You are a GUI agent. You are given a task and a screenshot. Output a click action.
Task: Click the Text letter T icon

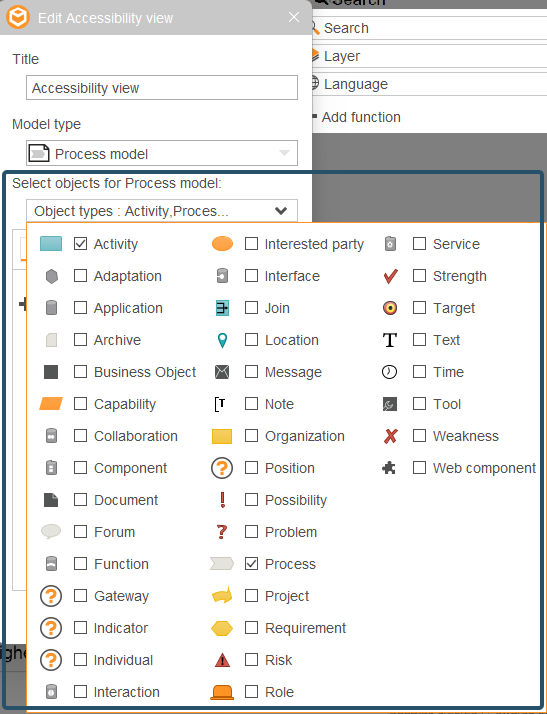click(x=390, y=340)
